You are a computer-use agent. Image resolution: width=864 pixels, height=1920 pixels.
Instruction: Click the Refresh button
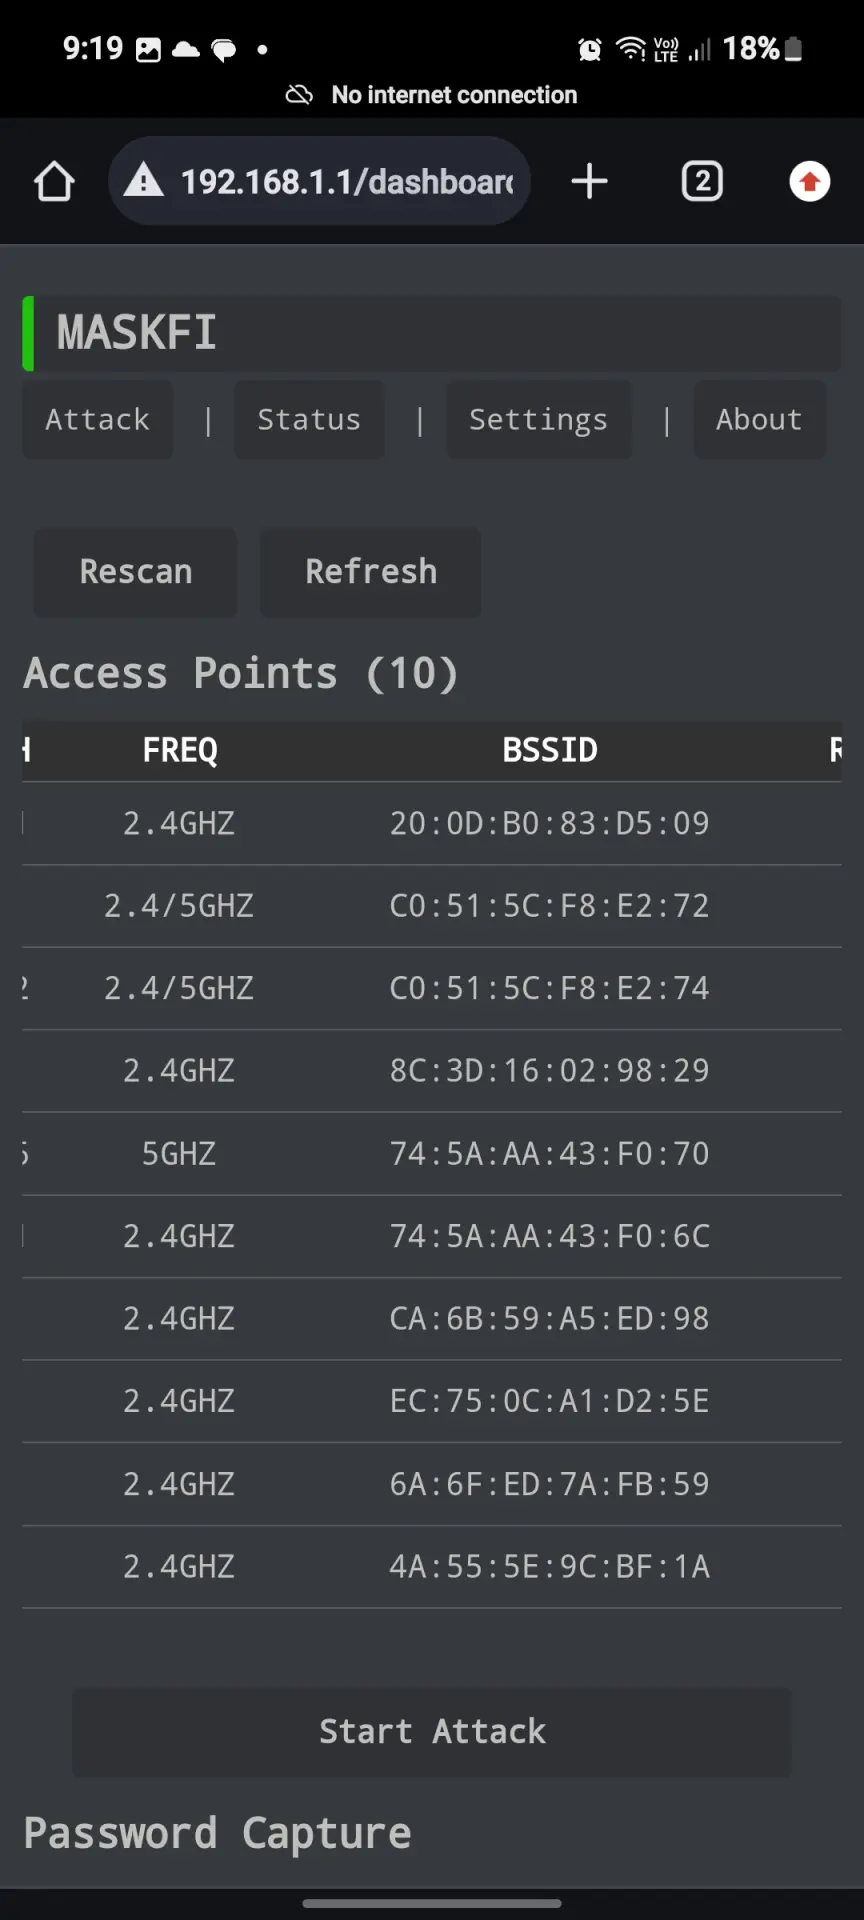371,572
